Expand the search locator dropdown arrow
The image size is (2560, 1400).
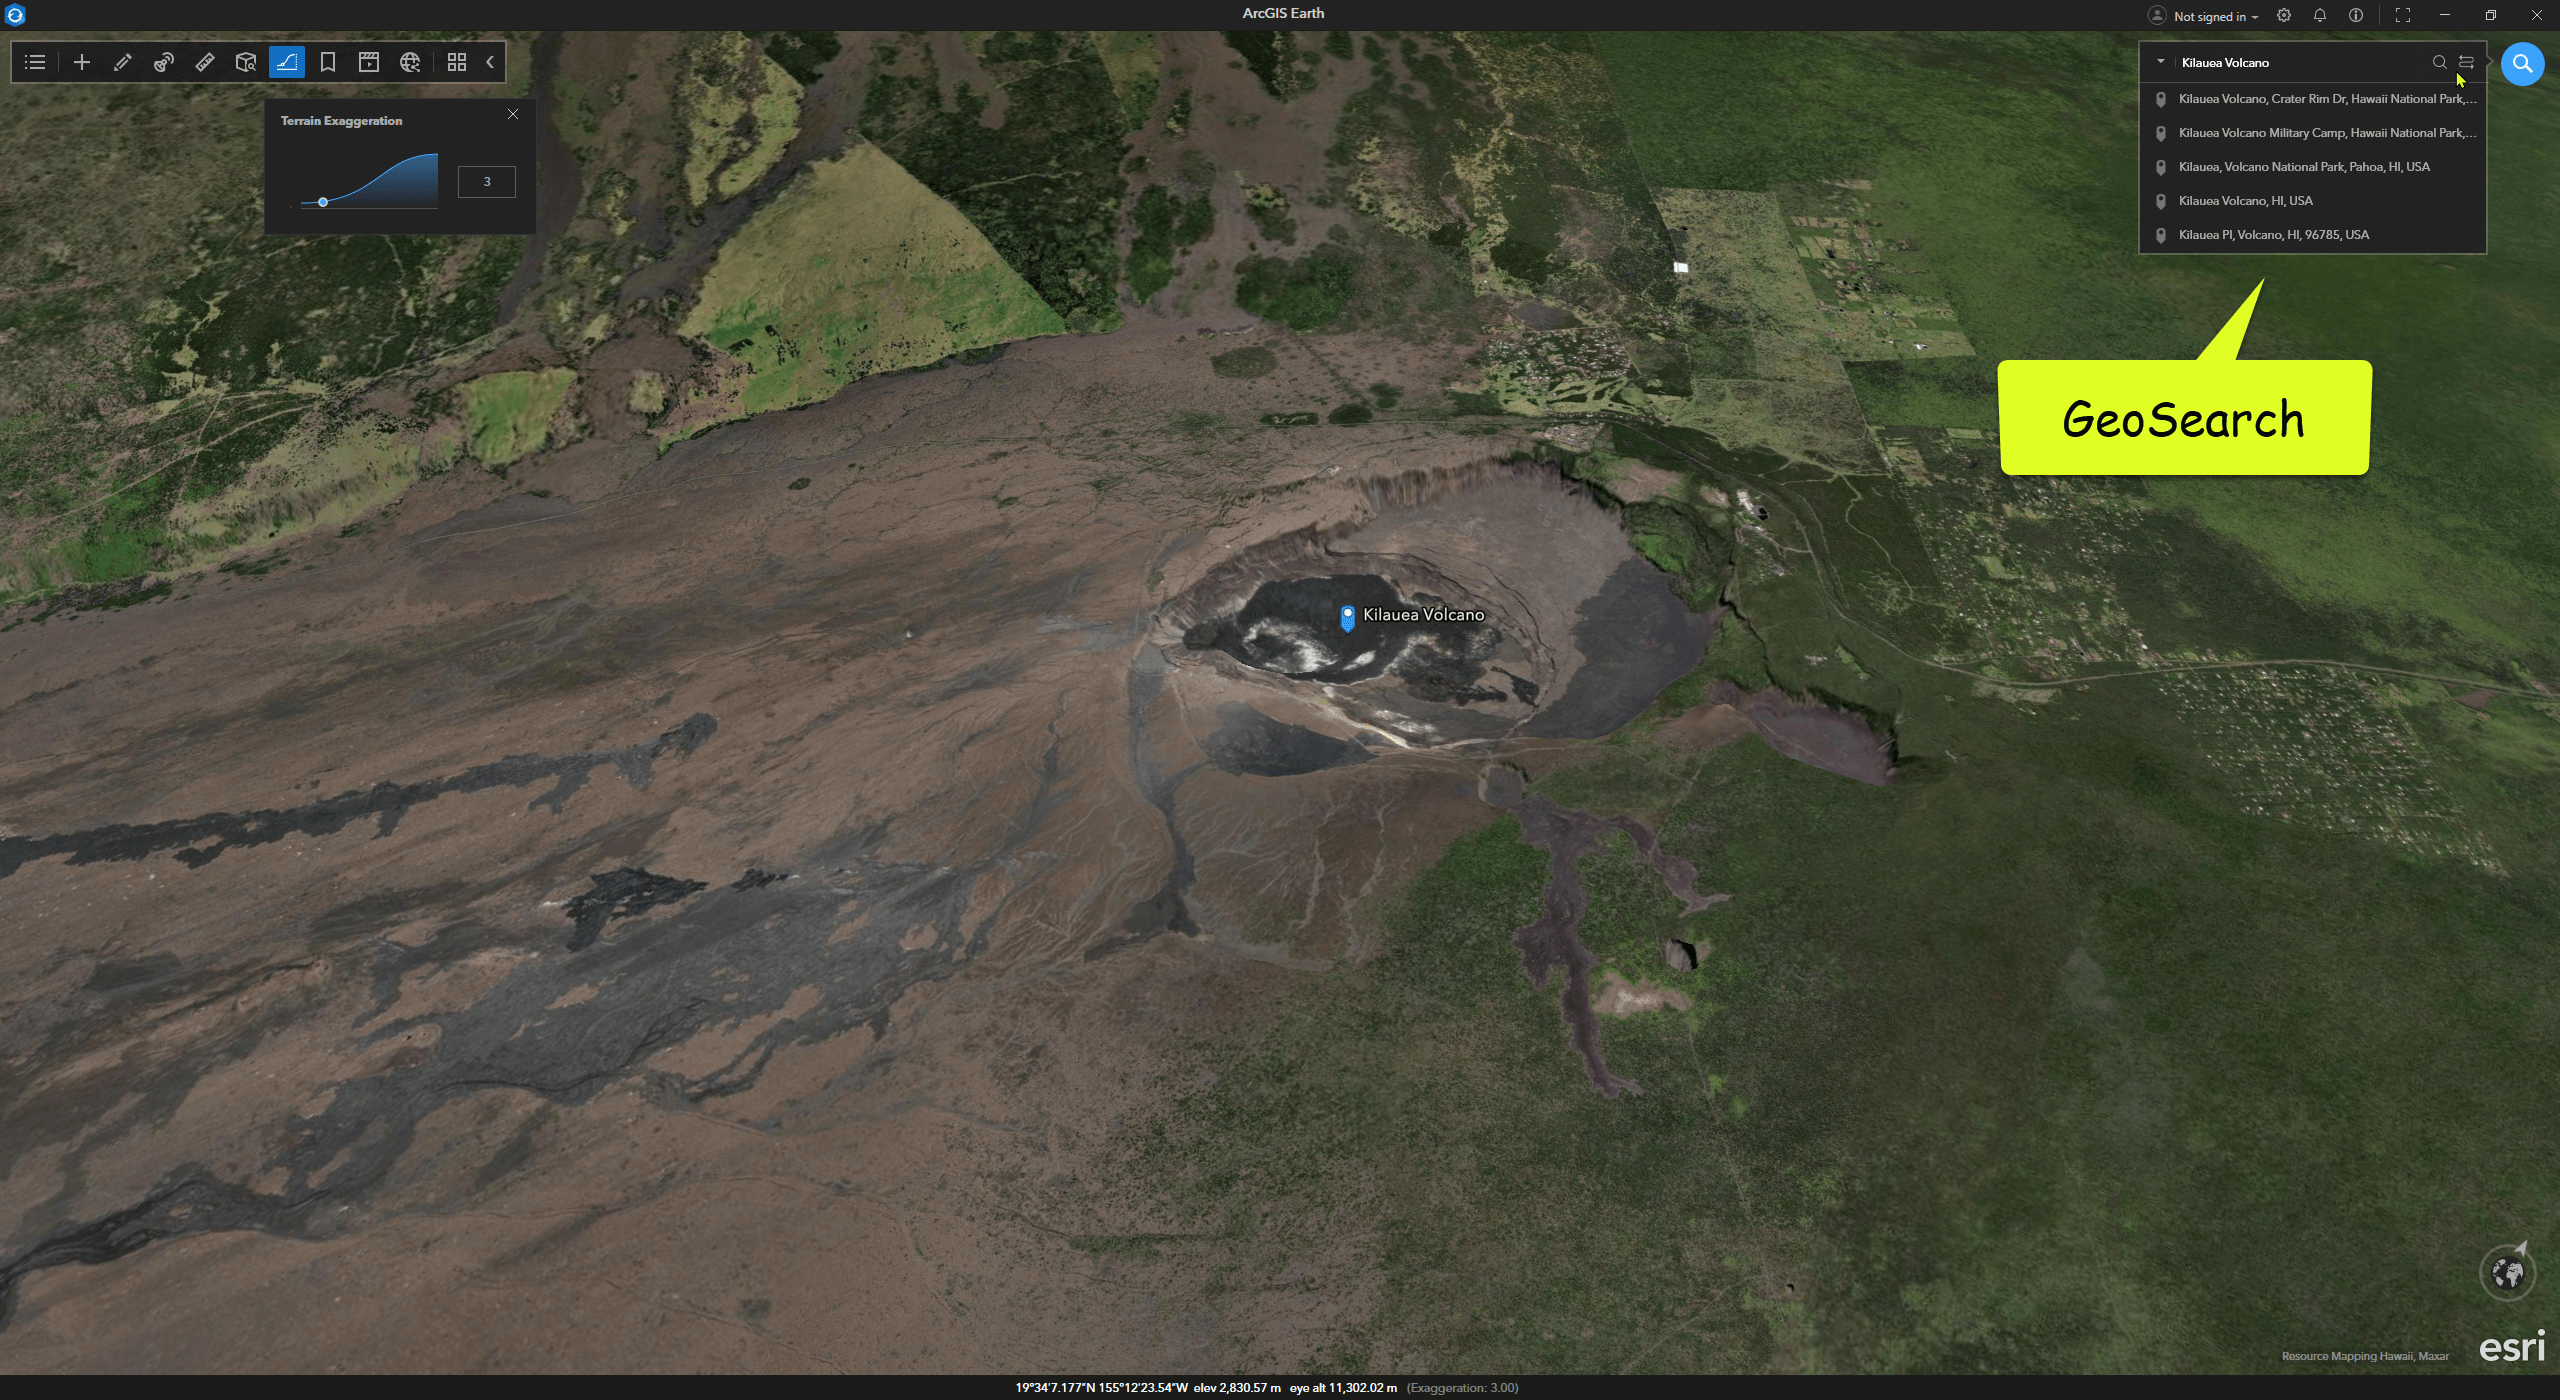tap(2161, 62)
